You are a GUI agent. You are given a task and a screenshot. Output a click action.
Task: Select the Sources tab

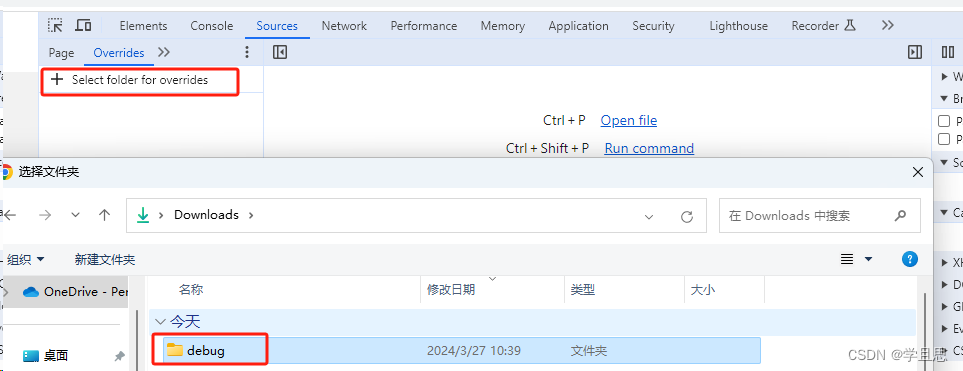tap(277, 26)
